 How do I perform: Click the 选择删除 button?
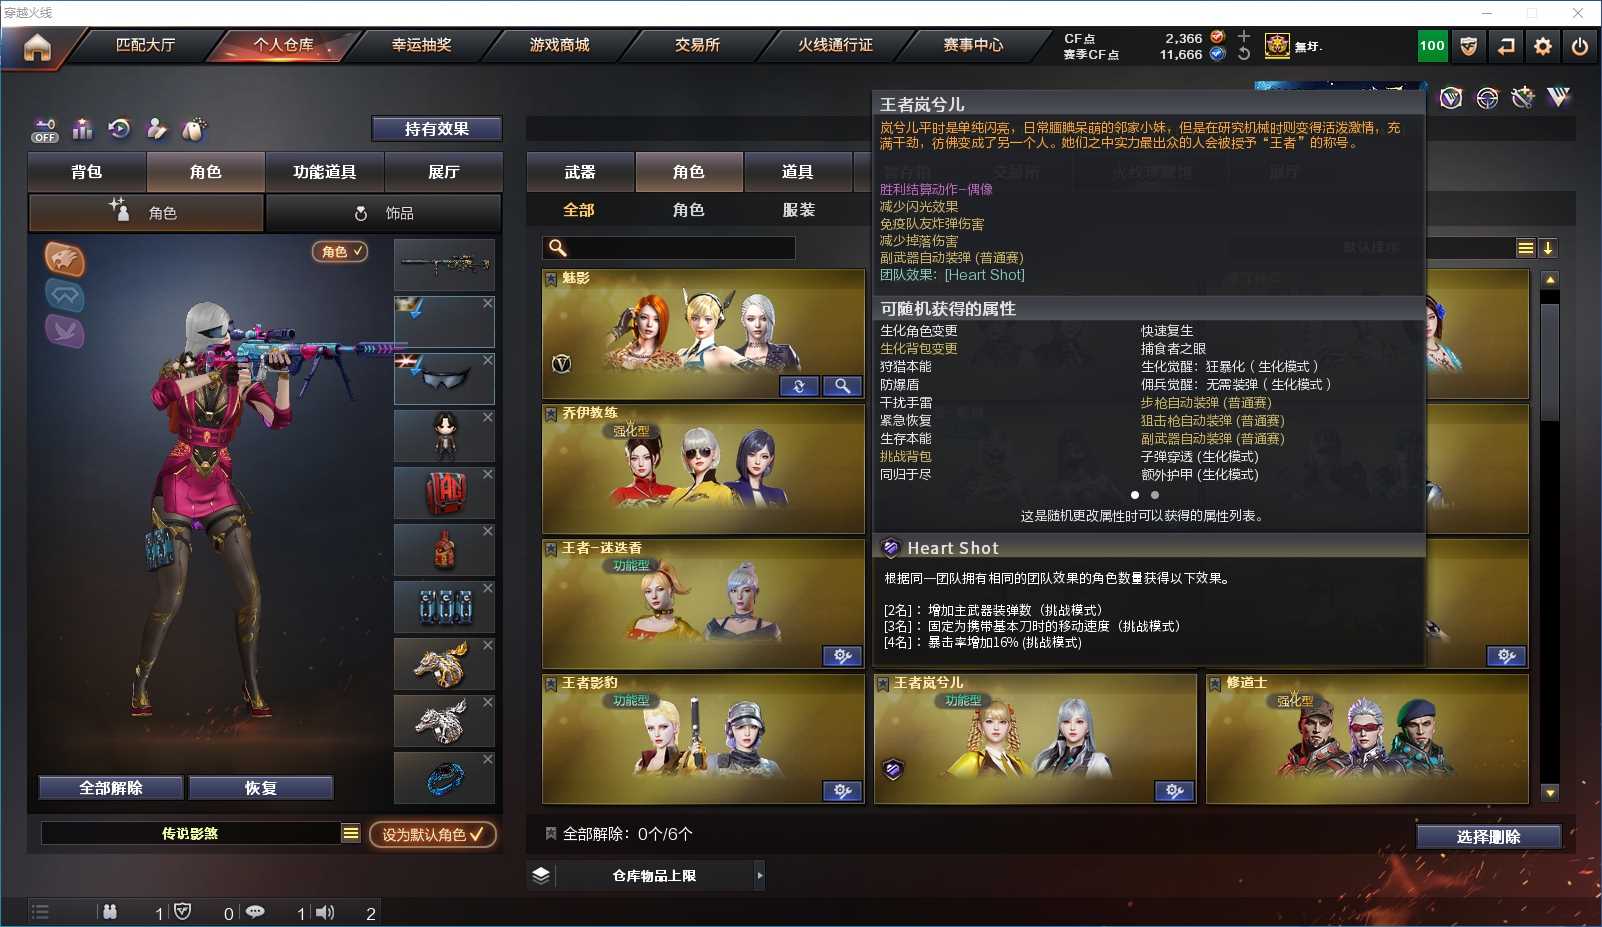tap(1488, 837)
